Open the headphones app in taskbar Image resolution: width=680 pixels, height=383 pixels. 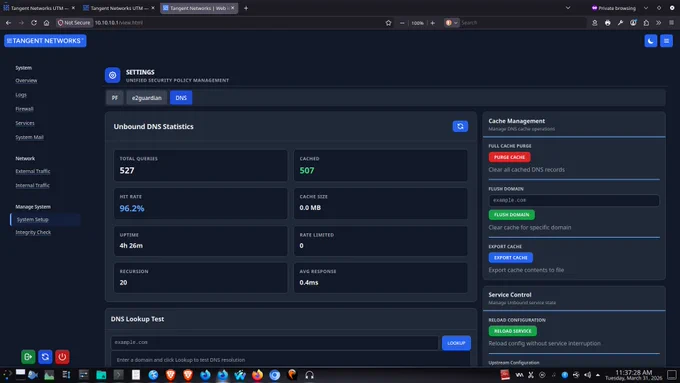click(309, 375)
